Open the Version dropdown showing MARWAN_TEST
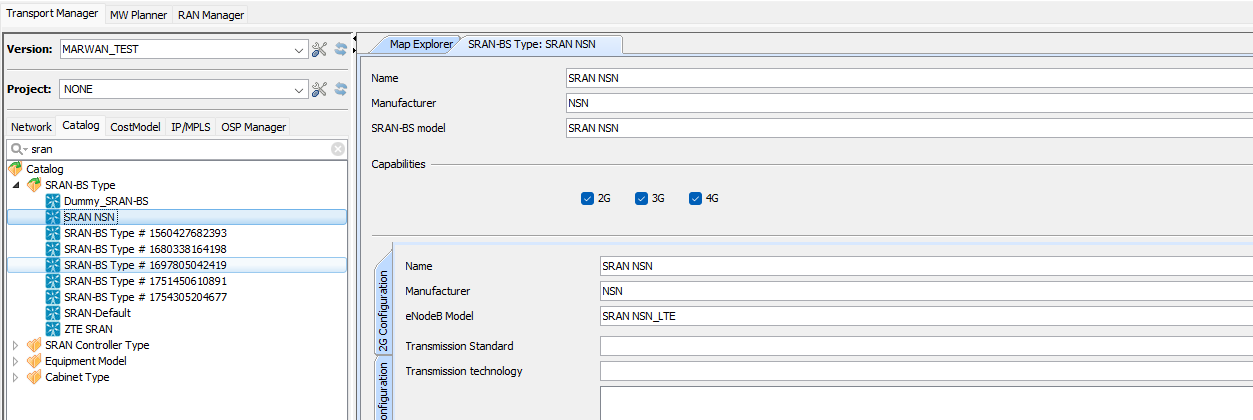The image size is (1253, 420). point(300,49)
